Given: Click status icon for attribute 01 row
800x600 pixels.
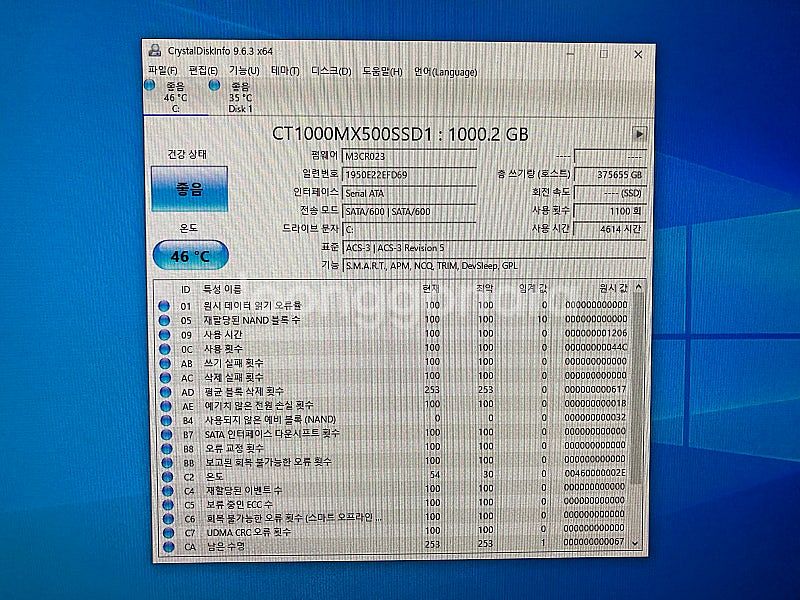Looking at the screenshot, I should click(164, 306).
